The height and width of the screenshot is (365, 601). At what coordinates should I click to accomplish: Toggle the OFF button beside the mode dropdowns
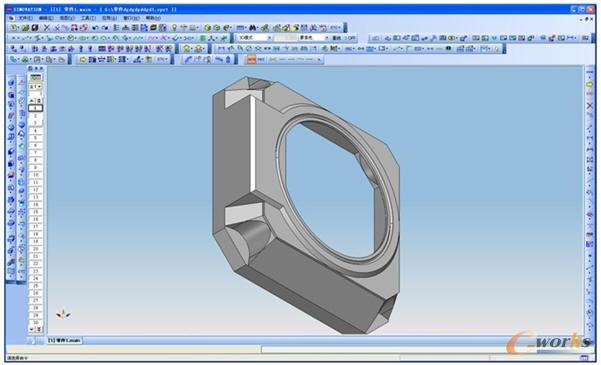(x=351, y=38)
